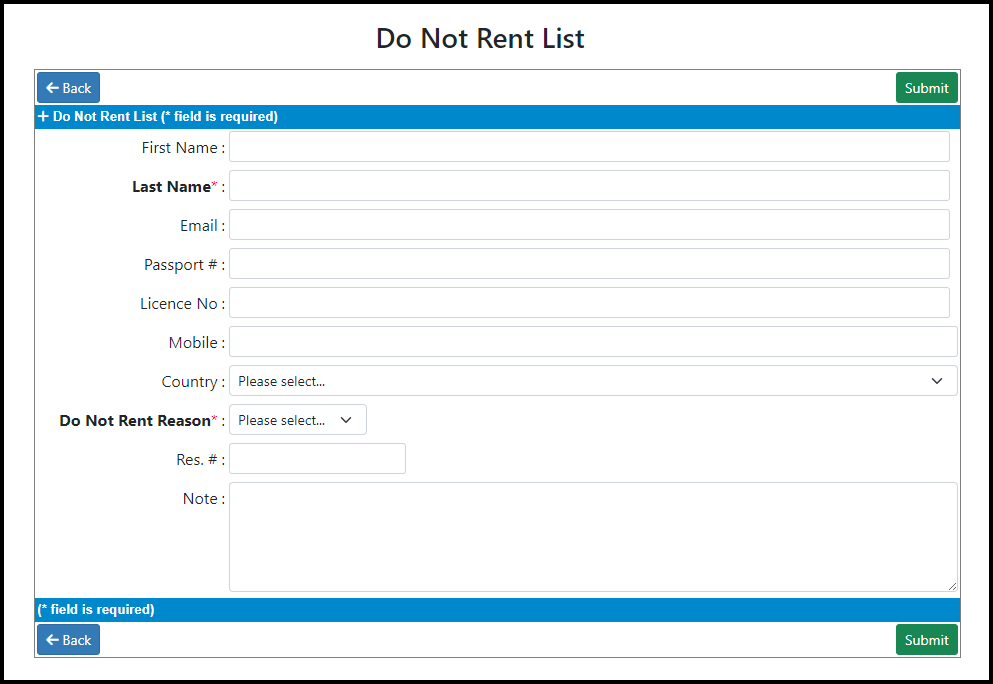This screenshot has height=684, width=993.
Task: Select the Email text field
Action: click(589, 225)
